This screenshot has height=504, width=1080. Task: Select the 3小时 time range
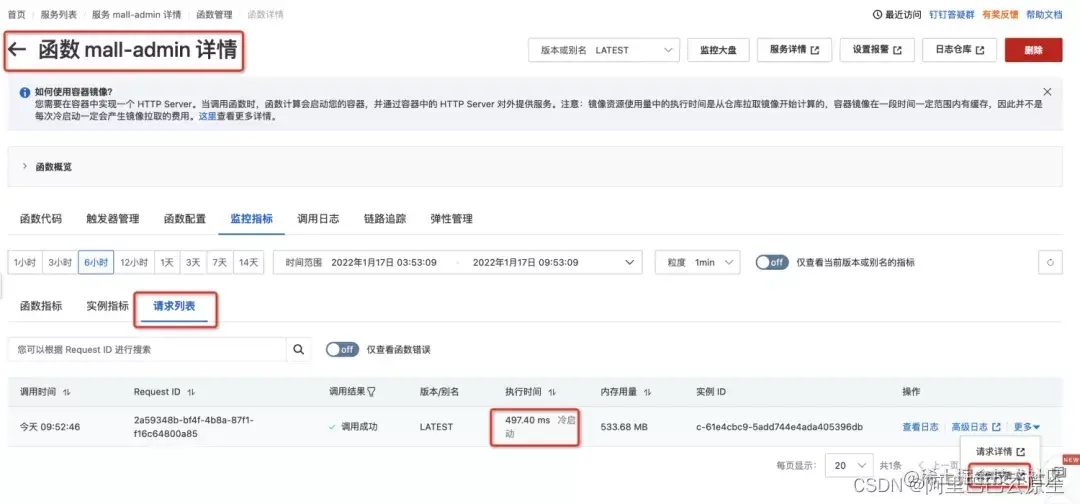point(60,262)
